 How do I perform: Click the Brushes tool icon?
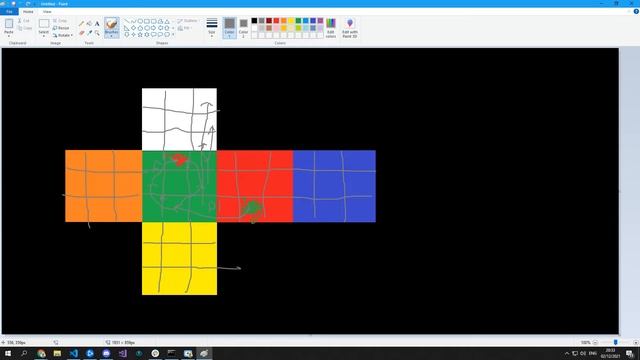pyautogui.click(x=111, y=23)
